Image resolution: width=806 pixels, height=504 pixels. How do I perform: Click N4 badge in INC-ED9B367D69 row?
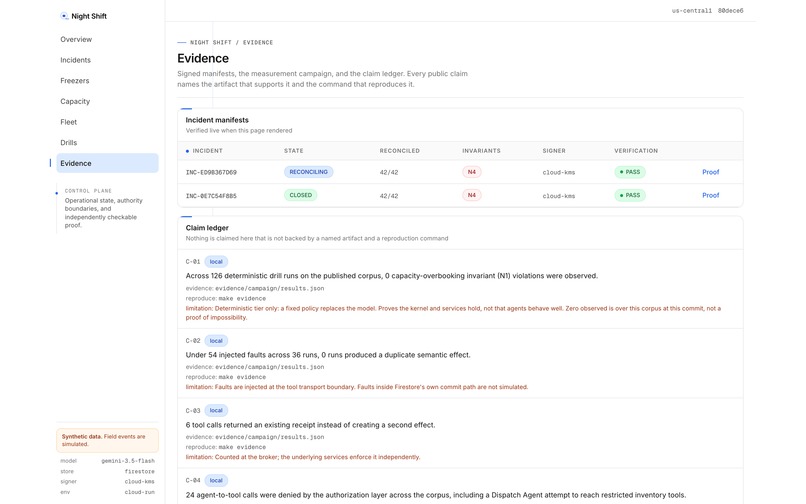(471, 172)
